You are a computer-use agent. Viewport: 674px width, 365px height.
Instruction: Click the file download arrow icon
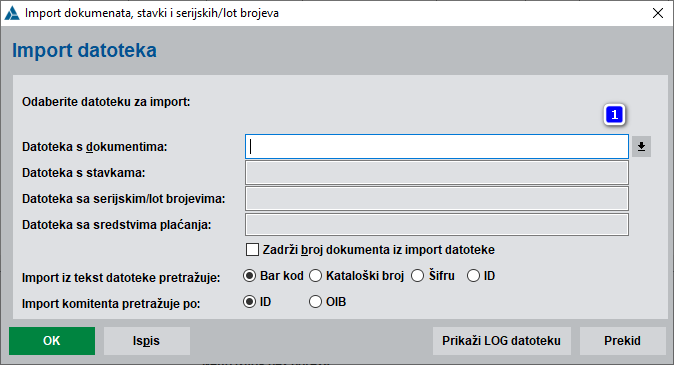point(641,147)
